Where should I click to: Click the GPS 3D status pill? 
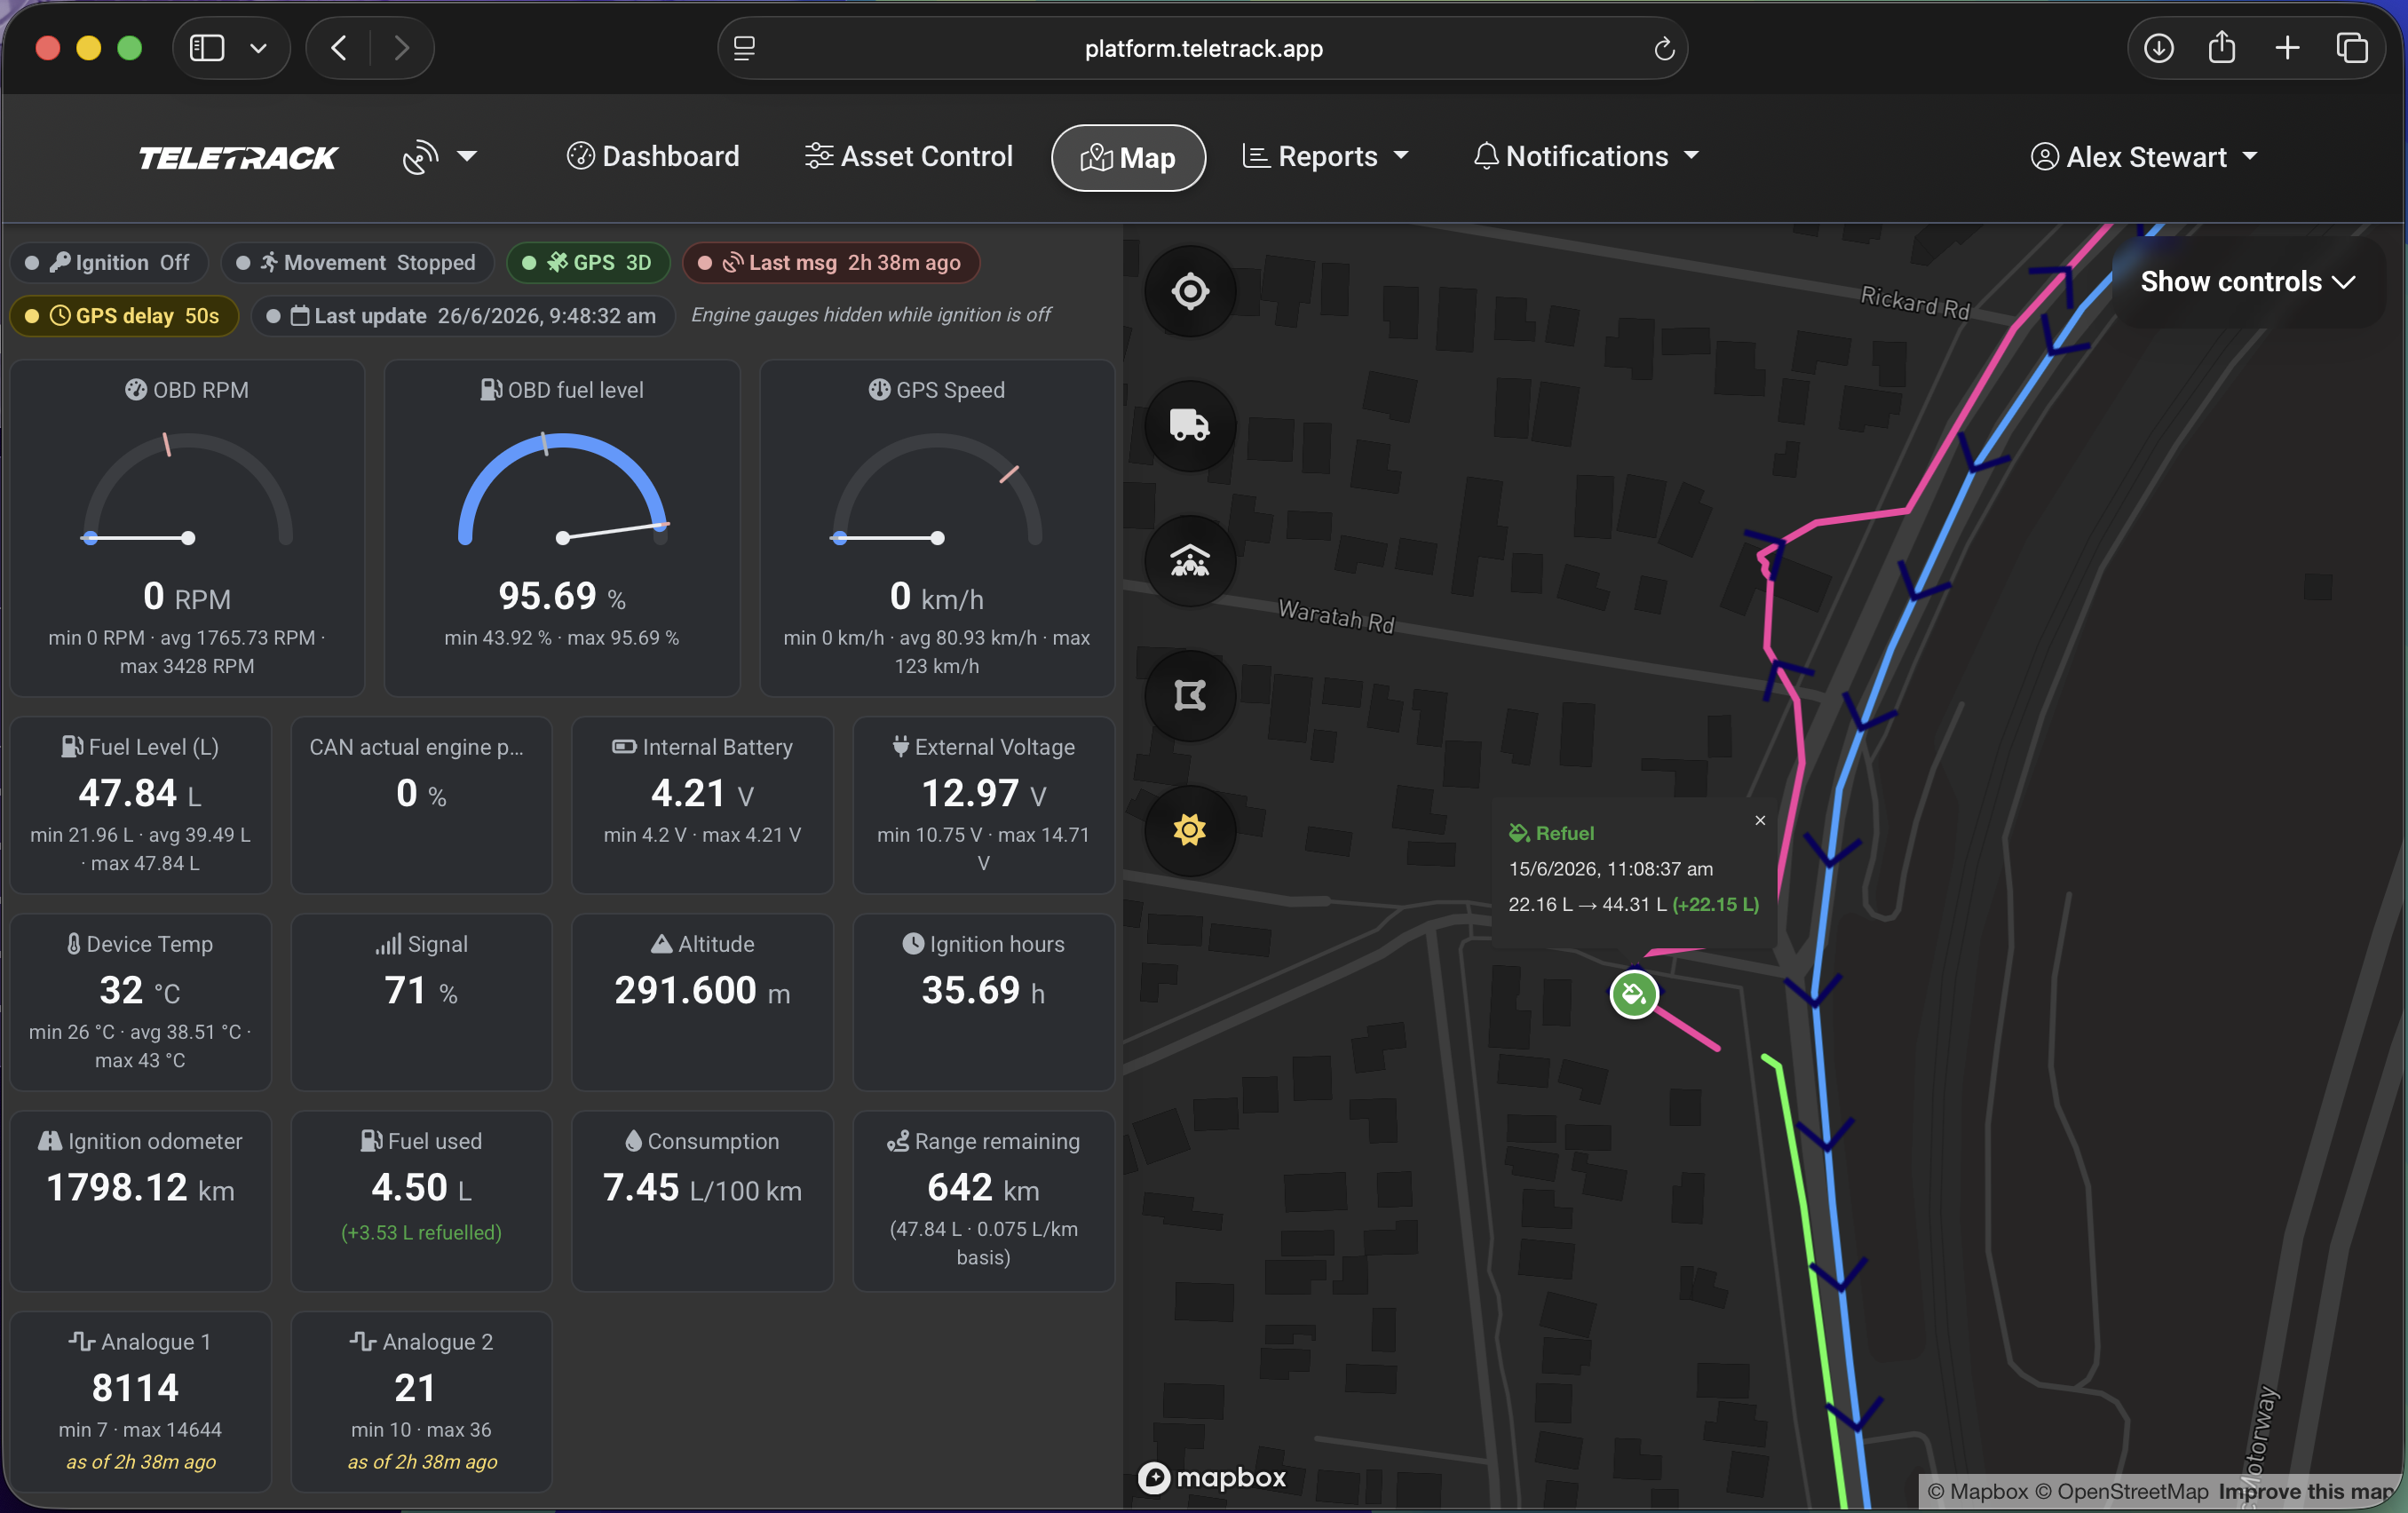tap(588, 263)
